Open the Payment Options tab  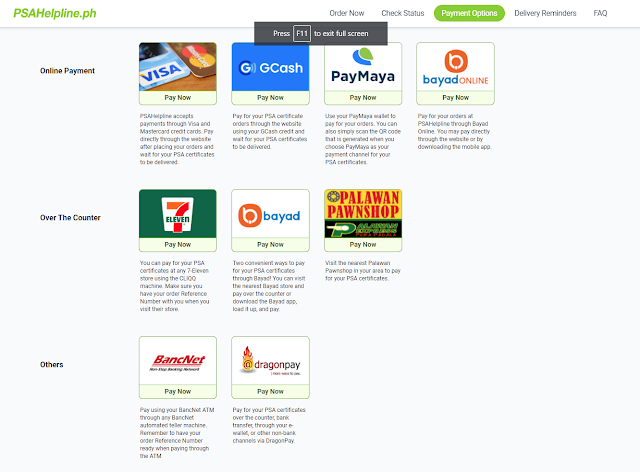(469, 13)
